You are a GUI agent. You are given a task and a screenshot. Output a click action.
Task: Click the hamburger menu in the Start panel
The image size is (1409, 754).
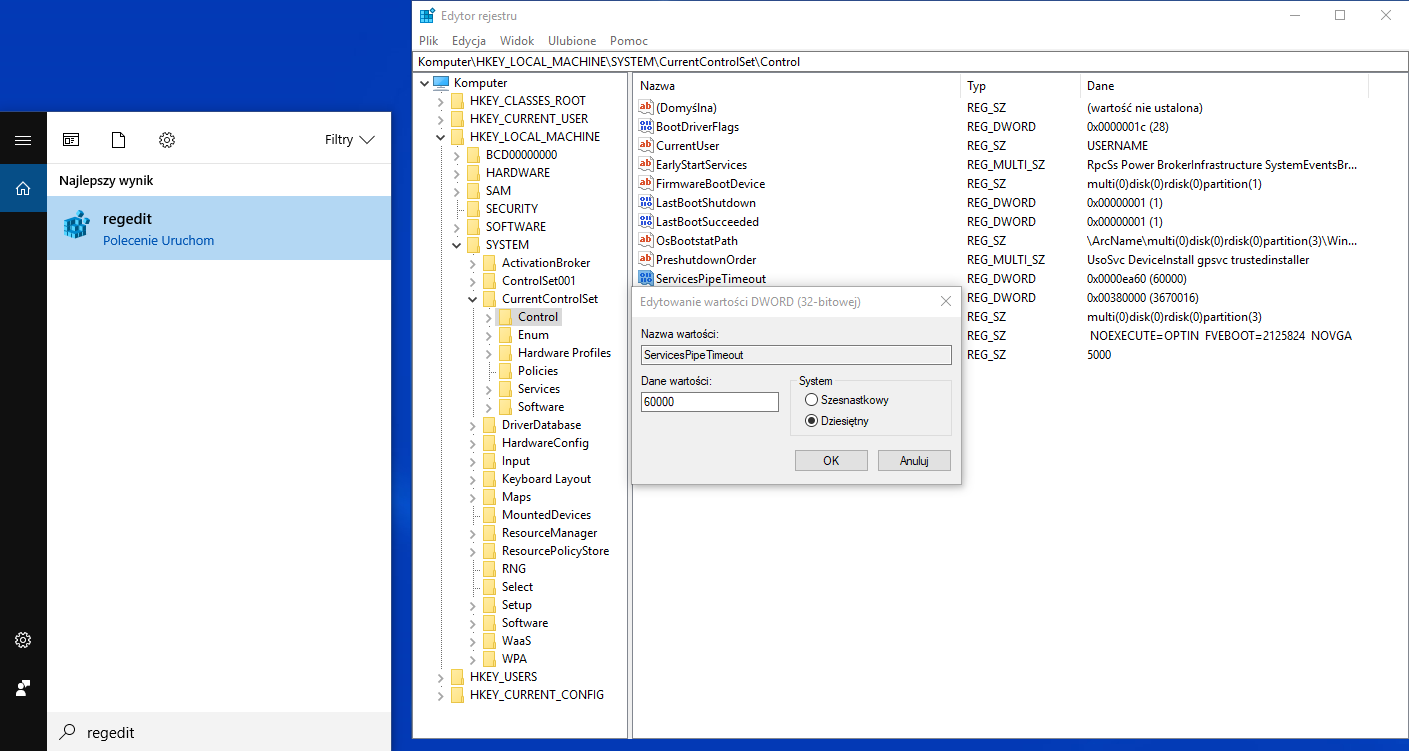click(23, 138)
